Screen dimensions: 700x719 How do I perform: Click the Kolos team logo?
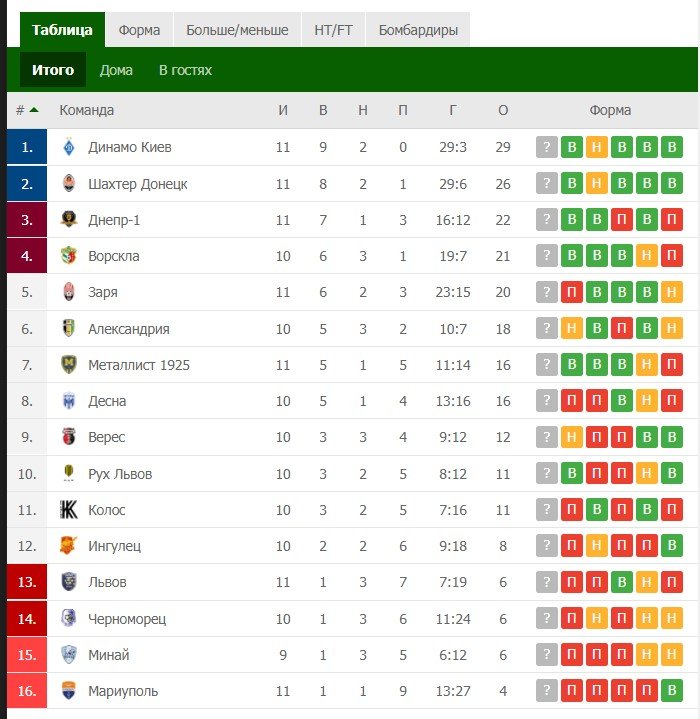[69, 510]
